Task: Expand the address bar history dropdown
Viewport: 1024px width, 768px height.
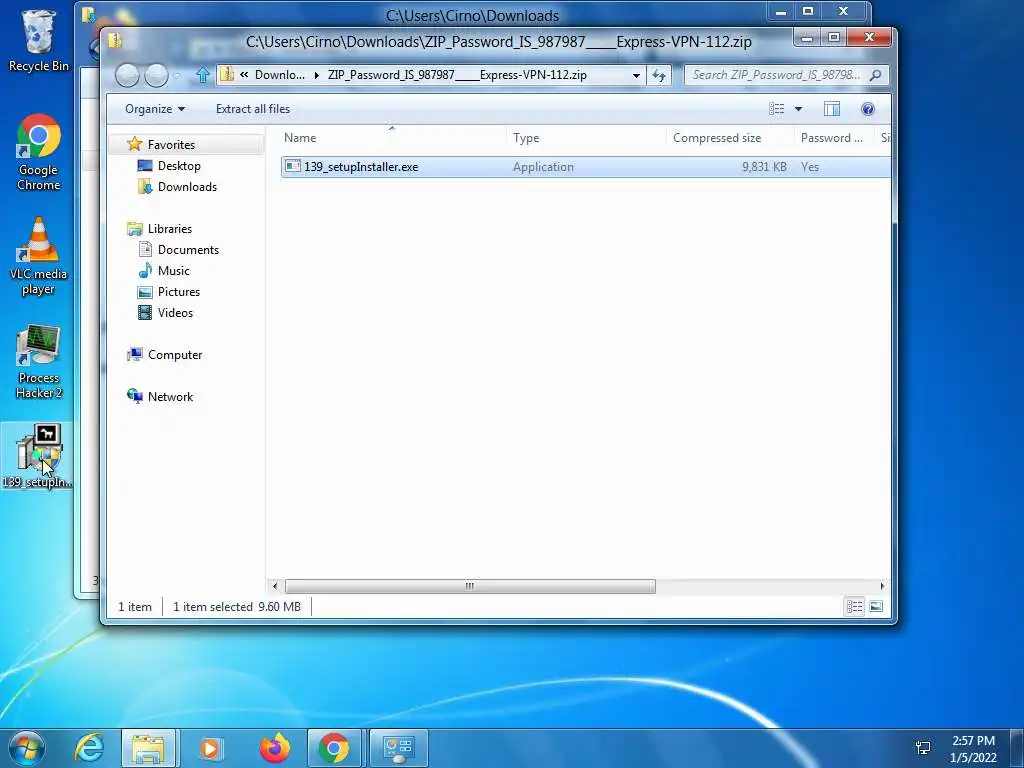Action: click(636, 75)
